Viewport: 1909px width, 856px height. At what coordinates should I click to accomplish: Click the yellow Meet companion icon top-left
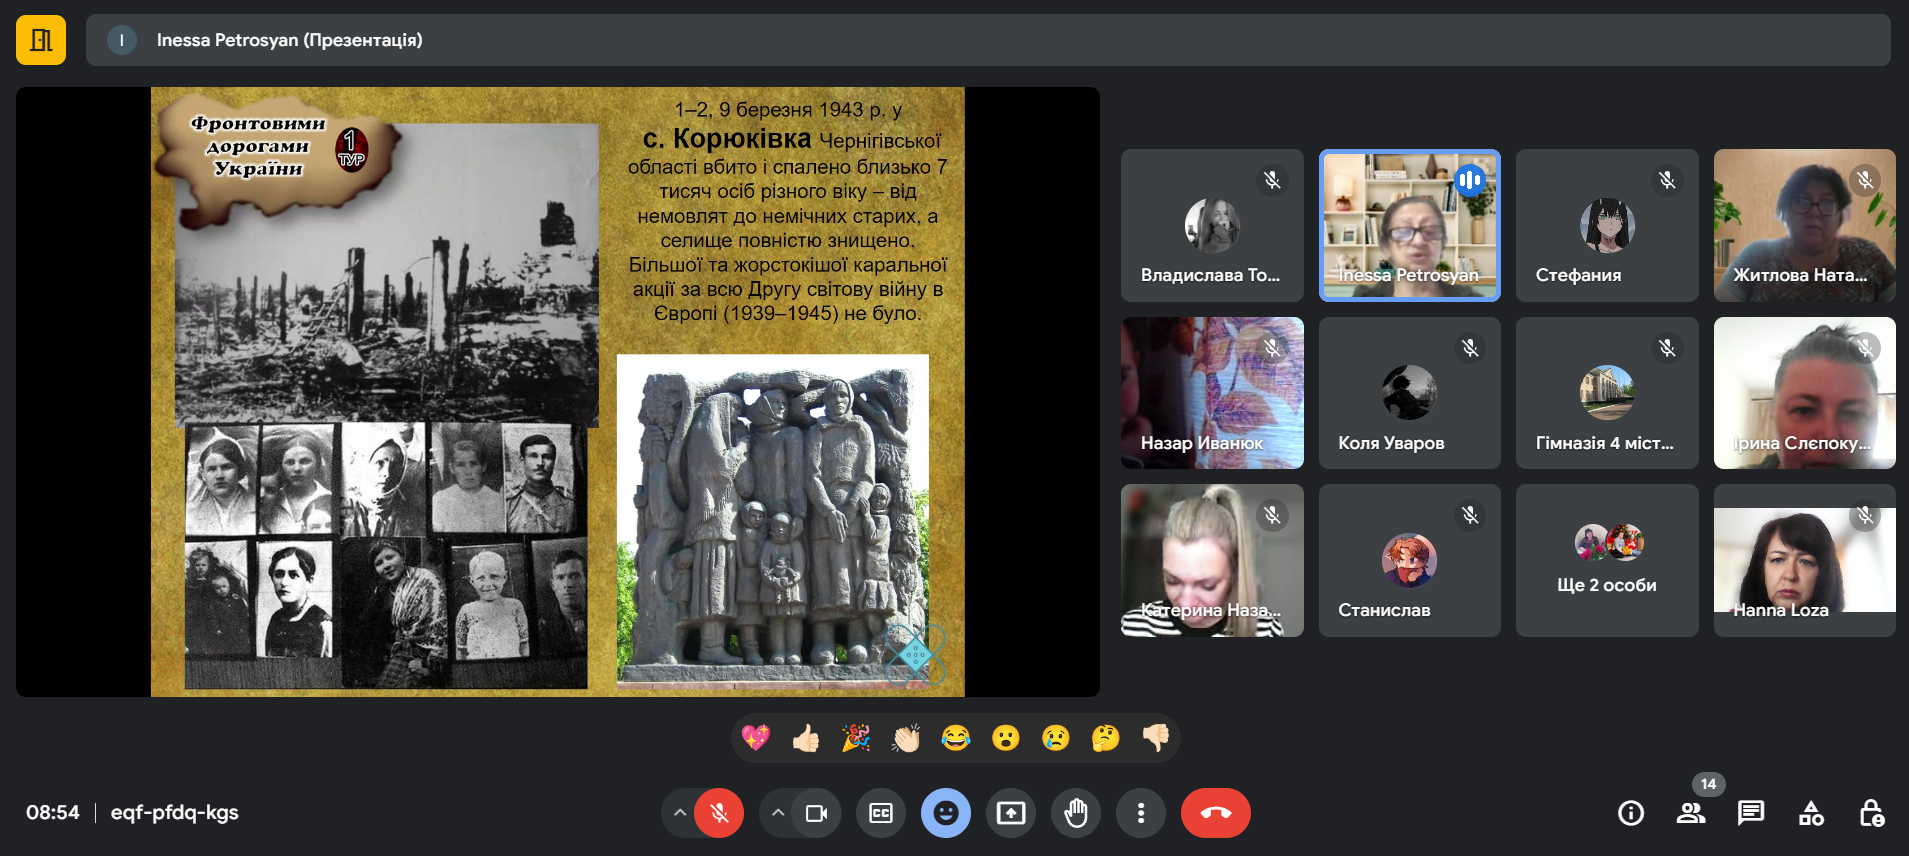(41, 40)
